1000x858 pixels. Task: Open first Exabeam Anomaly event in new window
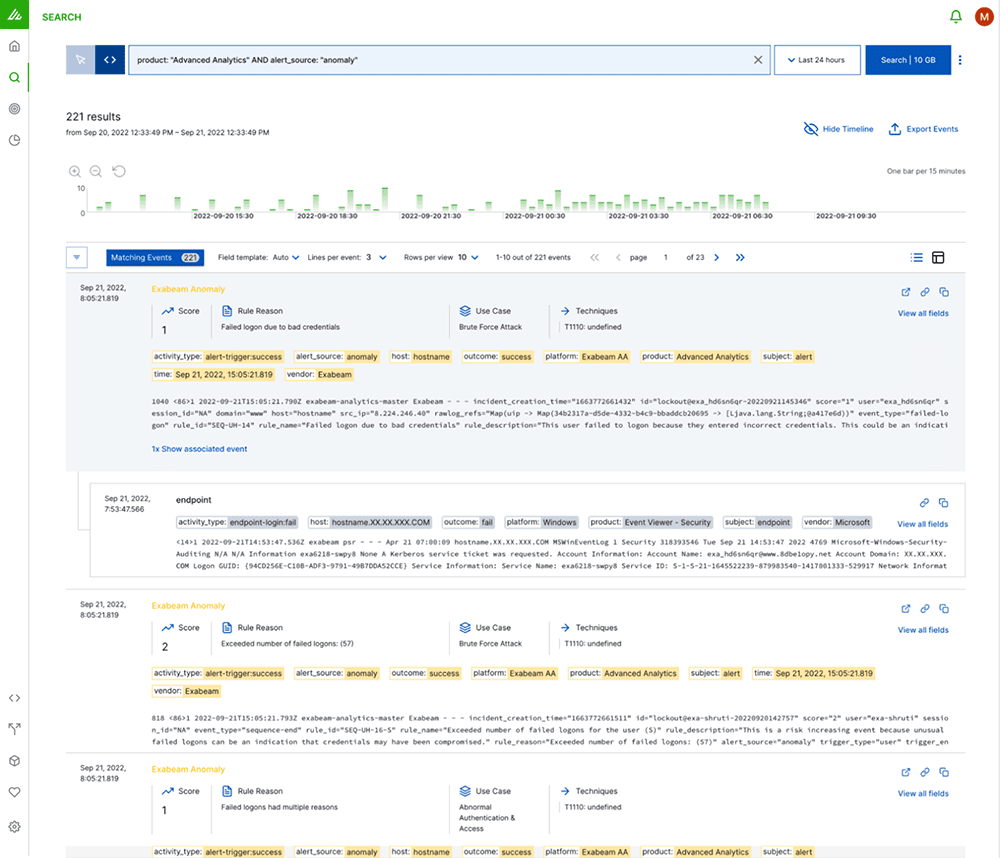906,292
